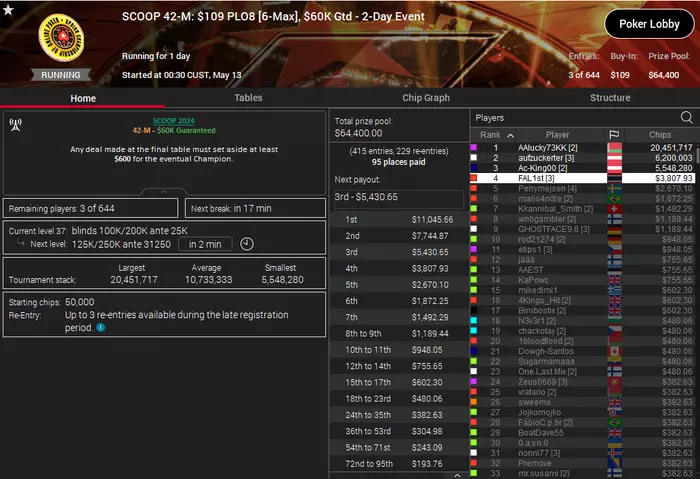Click Next break: in 17 min
Viewport: 700px width, 479px height.
pyautogui.click(x=255, y=208)
